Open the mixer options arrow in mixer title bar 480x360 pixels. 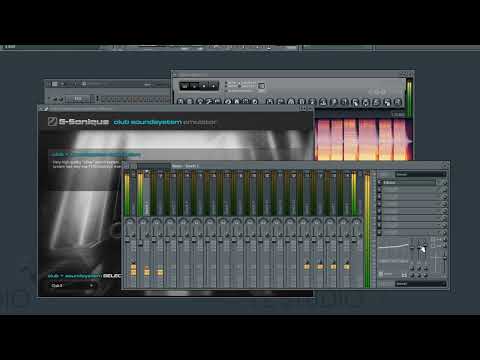tap(126, 166)
